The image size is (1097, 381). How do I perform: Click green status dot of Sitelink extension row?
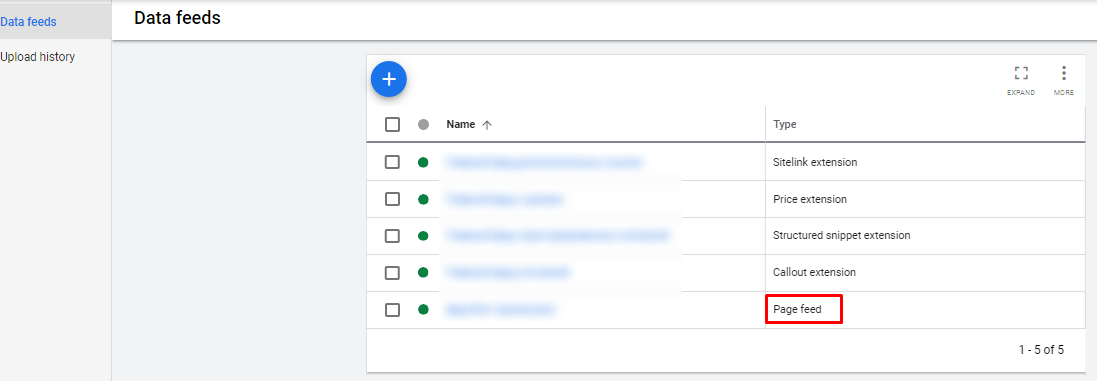(x=423, y=162)
